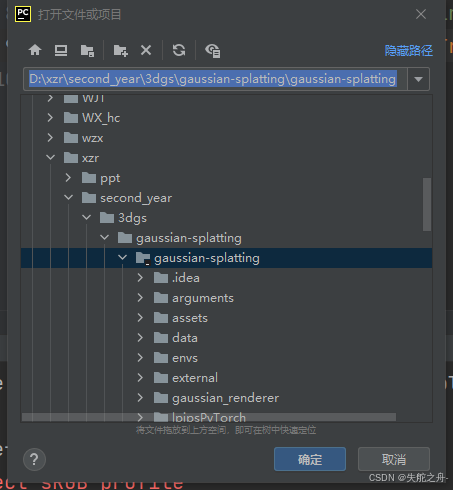Collapse the 3dgs folder
The height and width of the screenshot is (490, 453).
[86, 217]
